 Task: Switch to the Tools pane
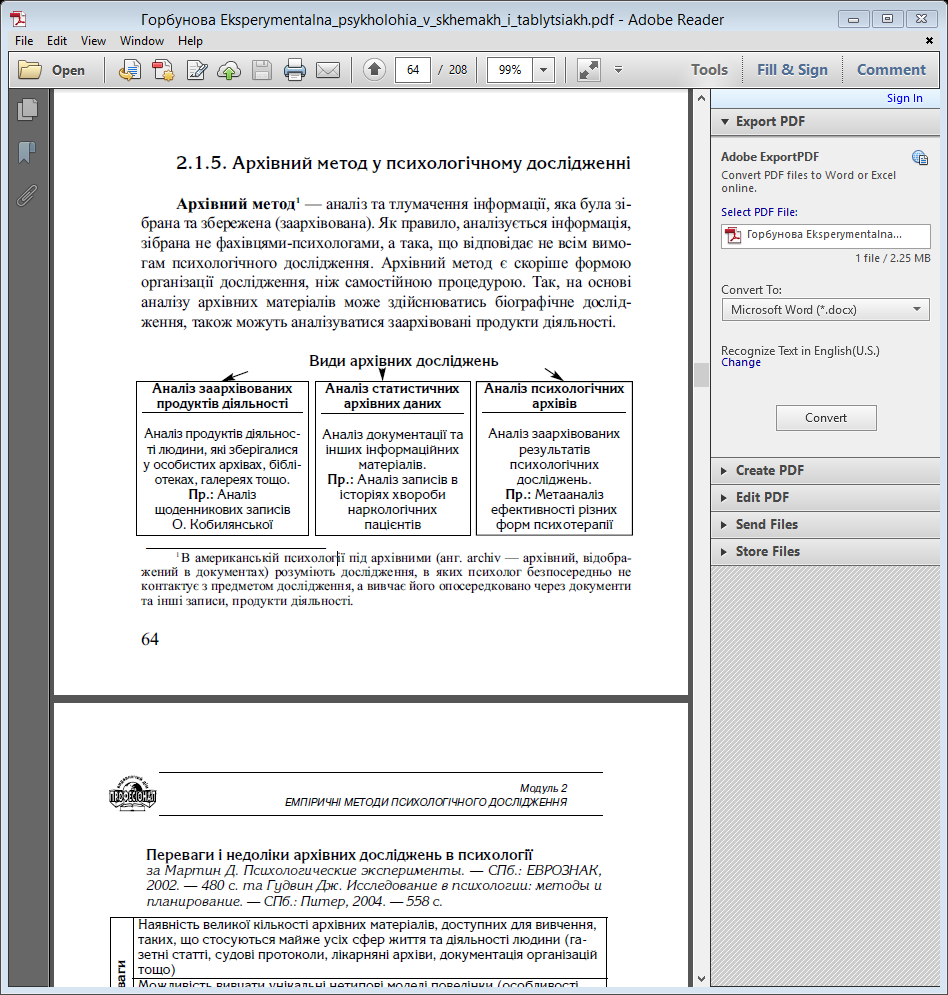[709, 70]
